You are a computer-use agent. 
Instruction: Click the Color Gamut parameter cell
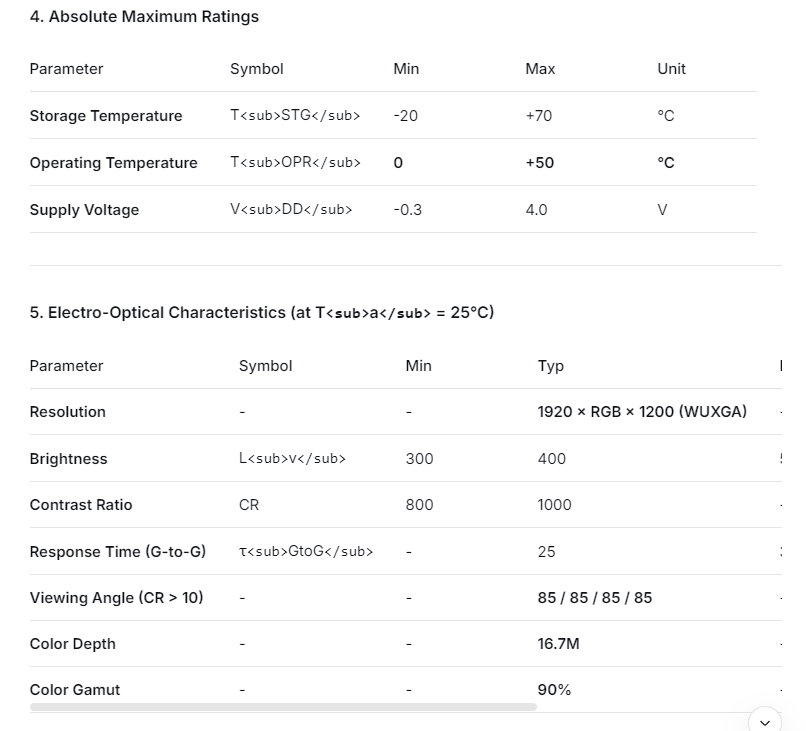click(x=75, y=690)
